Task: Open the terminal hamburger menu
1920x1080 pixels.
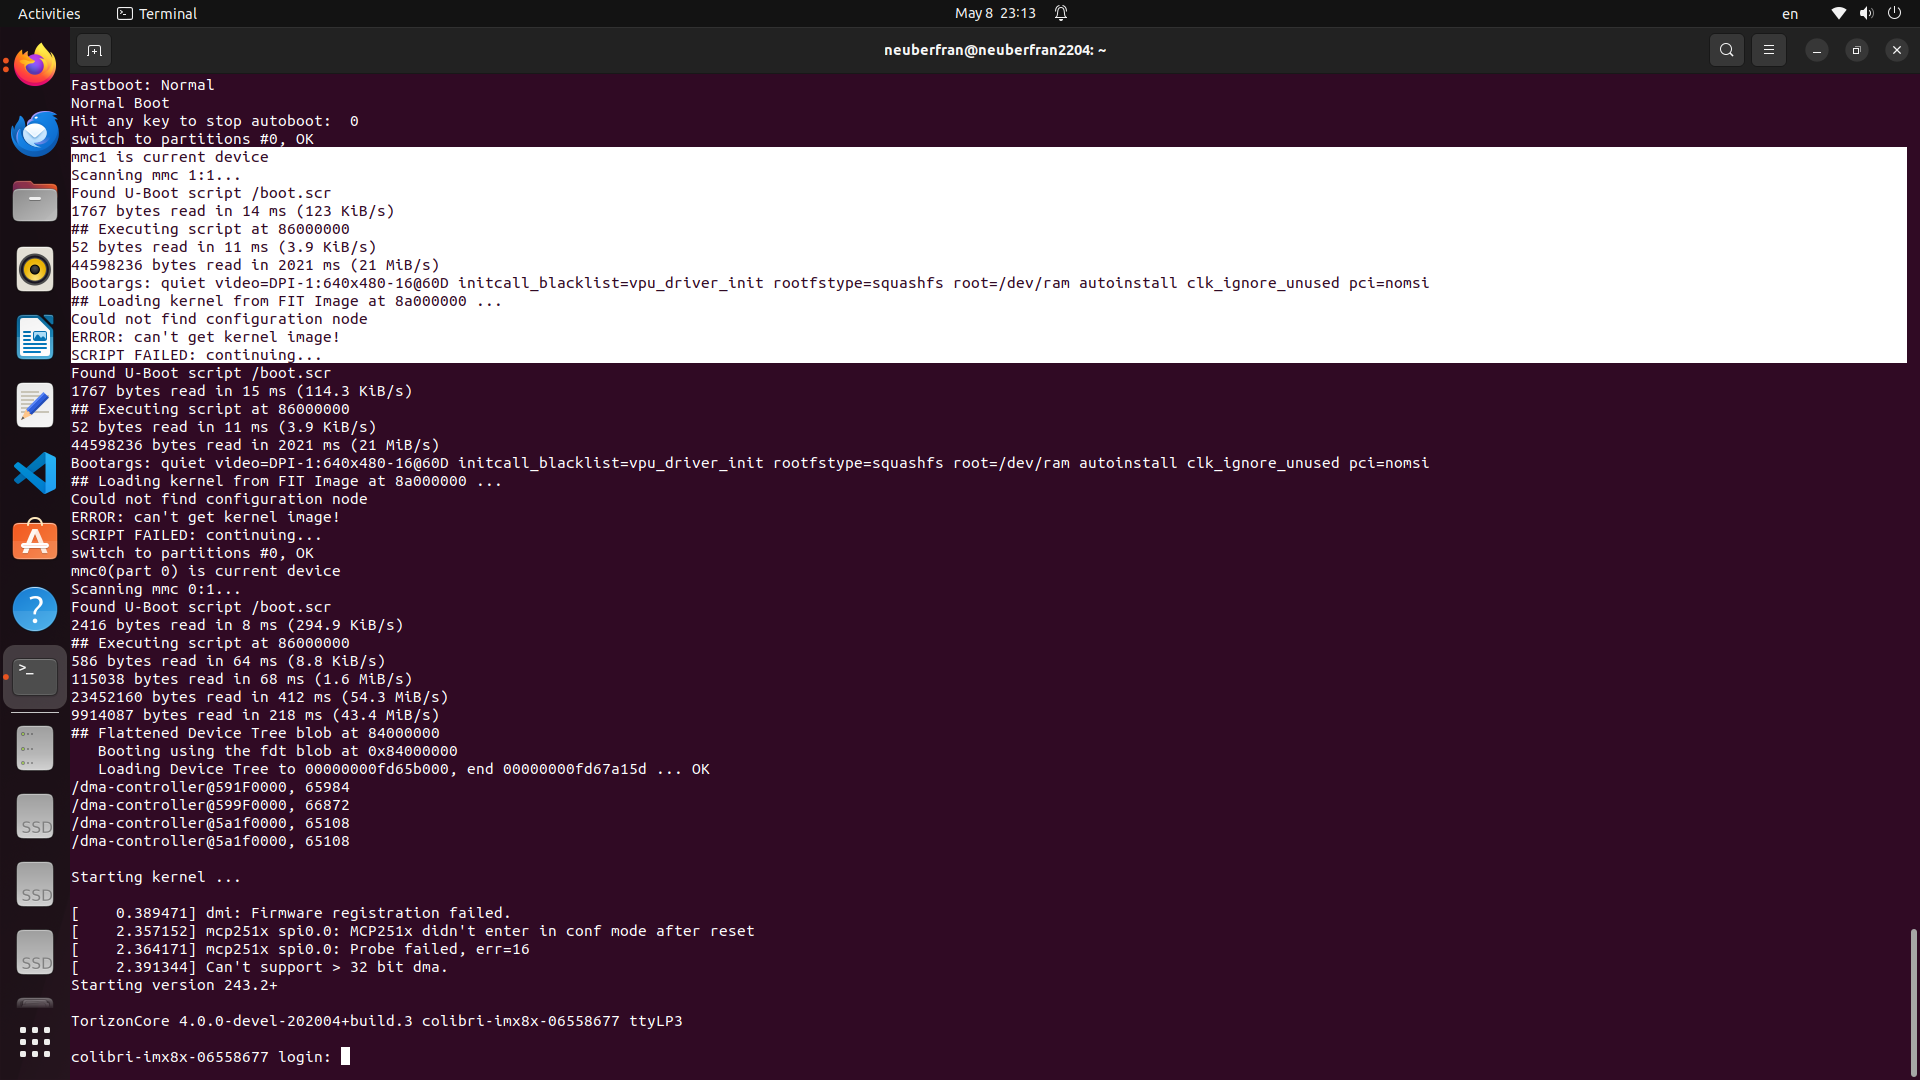Action: point(1768,50)
